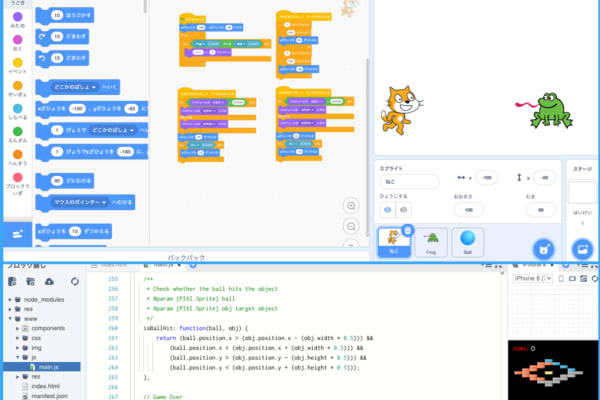Screen dimensions: 600x400
Task: Click the choose a backdrop button
Action: (582, 248)
